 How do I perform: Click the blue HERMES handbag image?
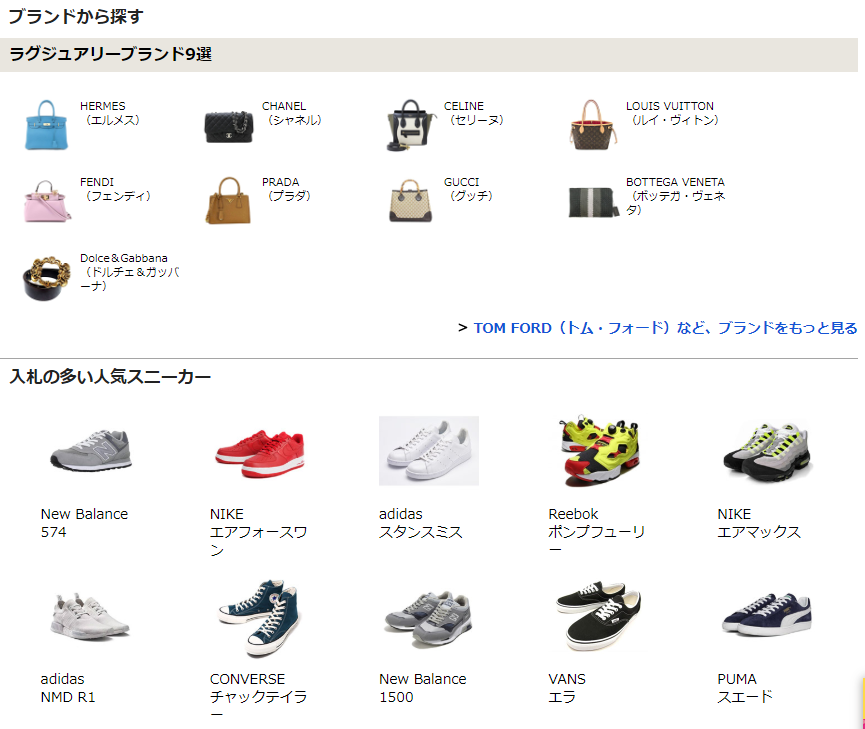tap(46, 125)
